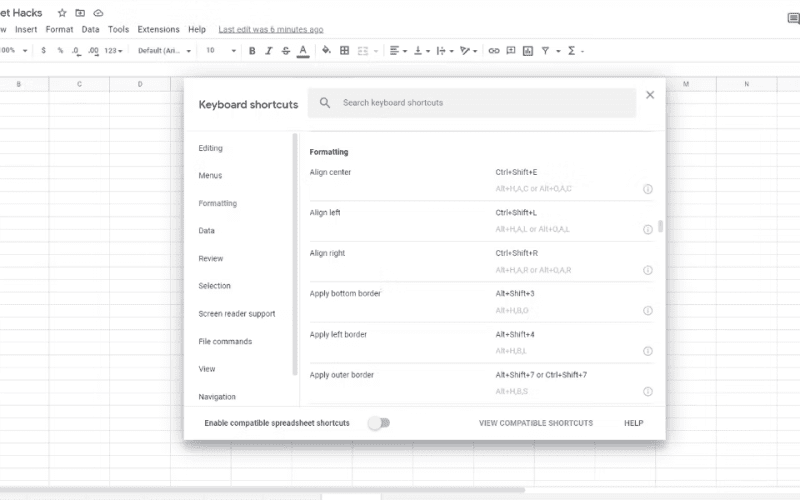
Task: Insert a chart
Action: point(528,51)
